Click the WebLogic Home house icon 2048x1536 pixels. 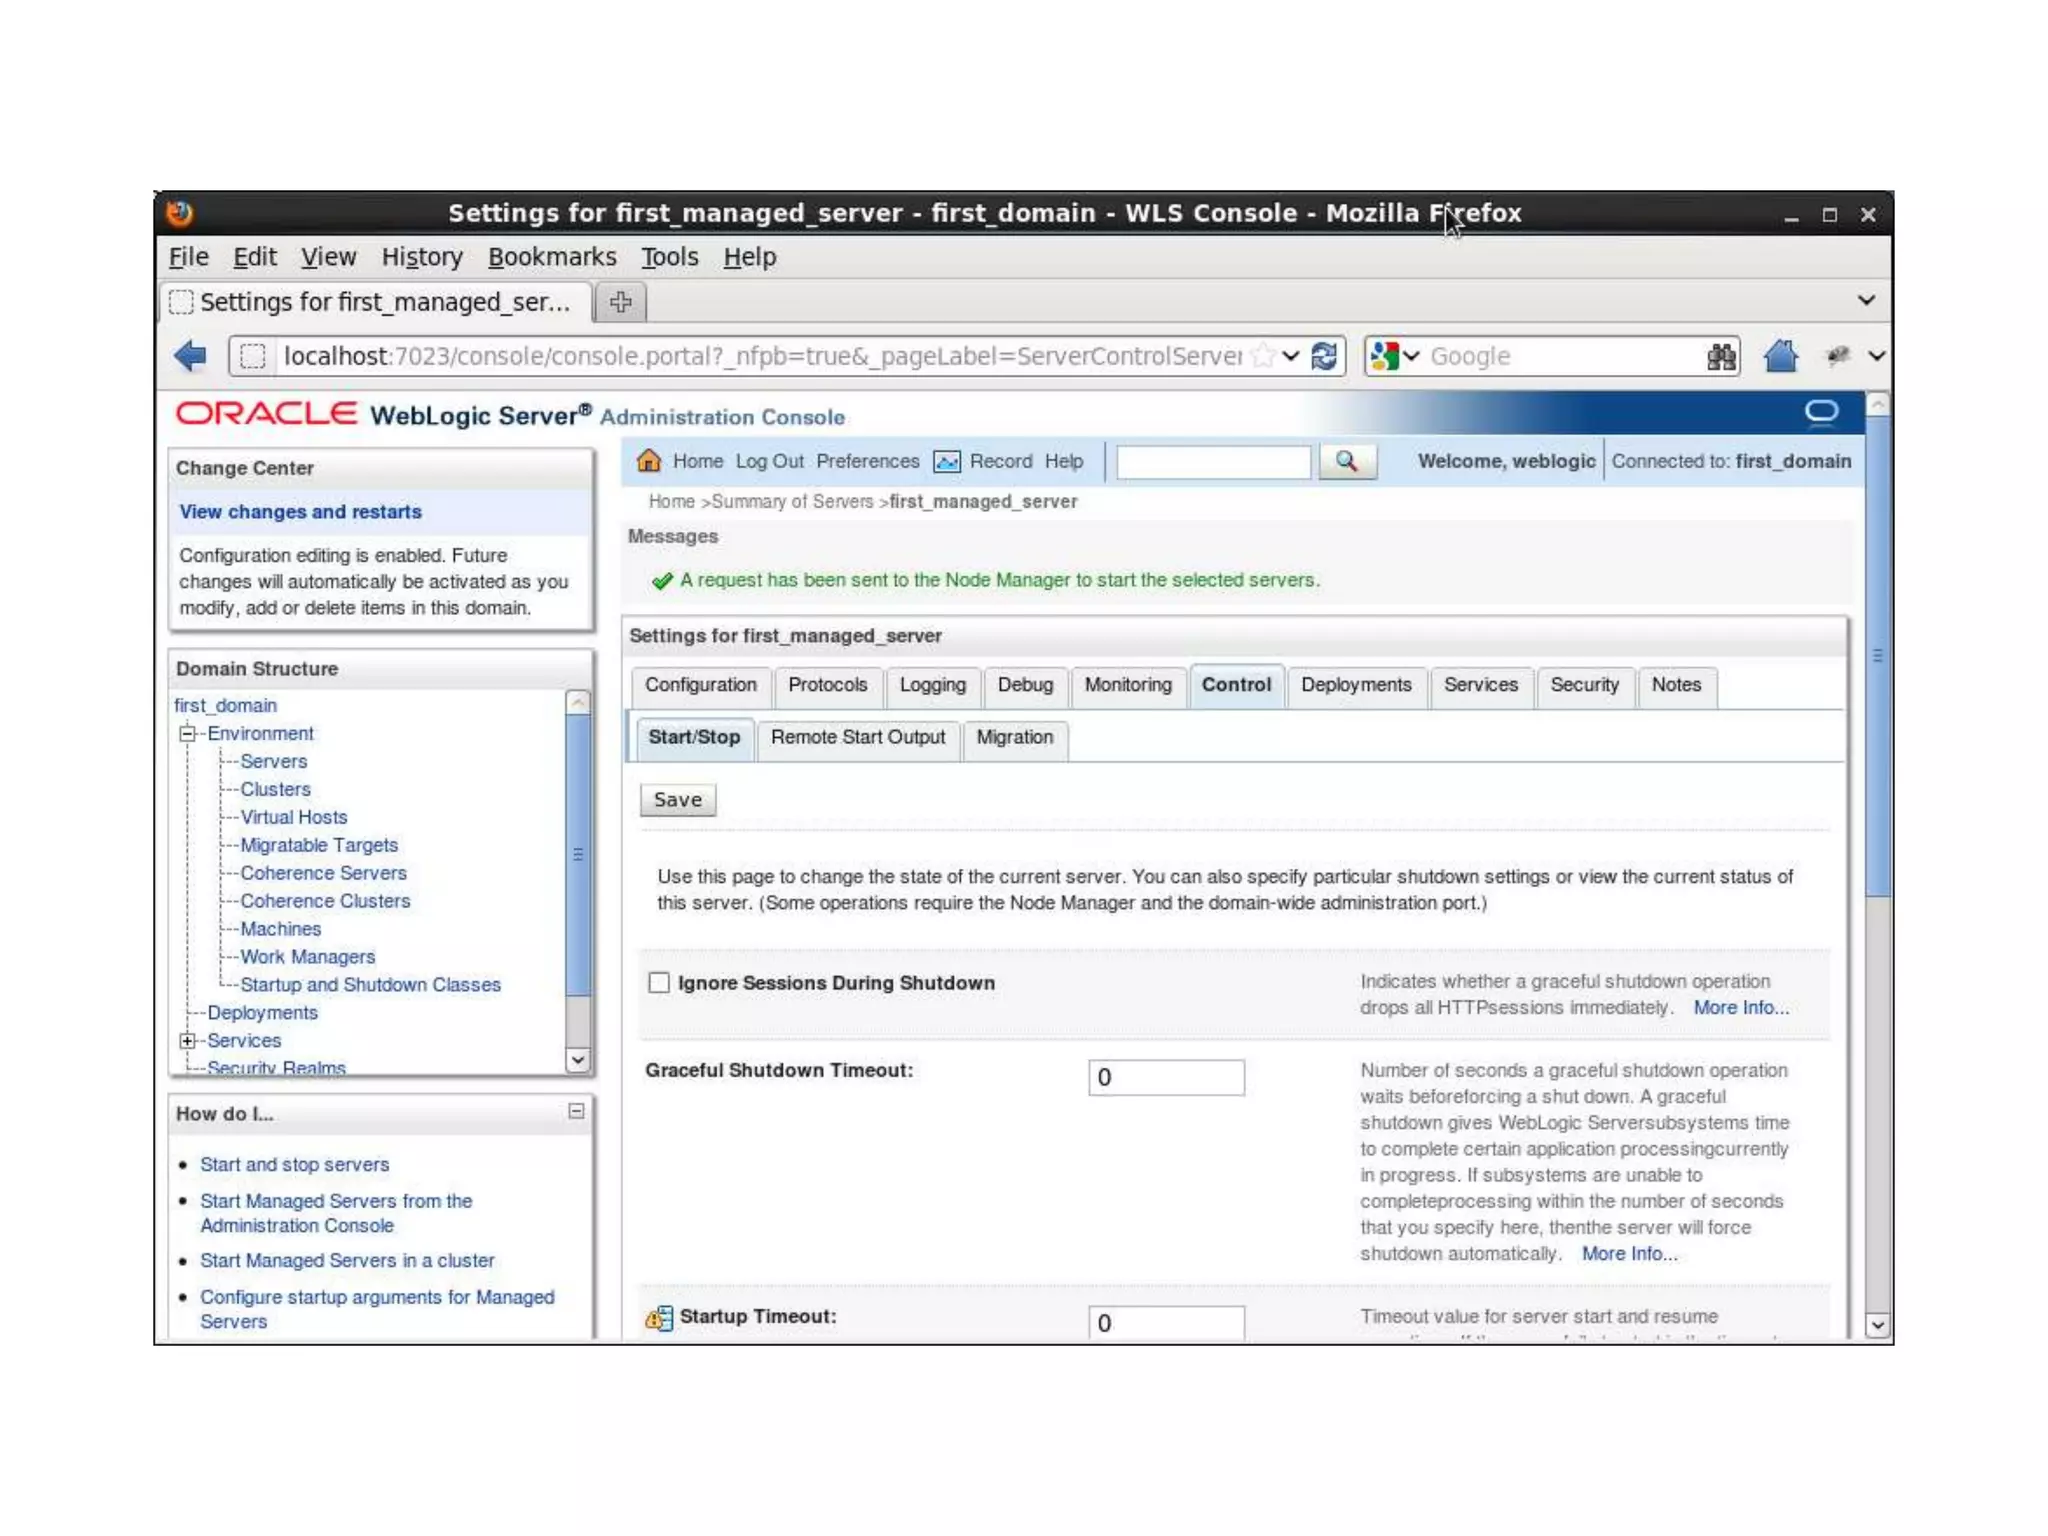click(649, 460)
